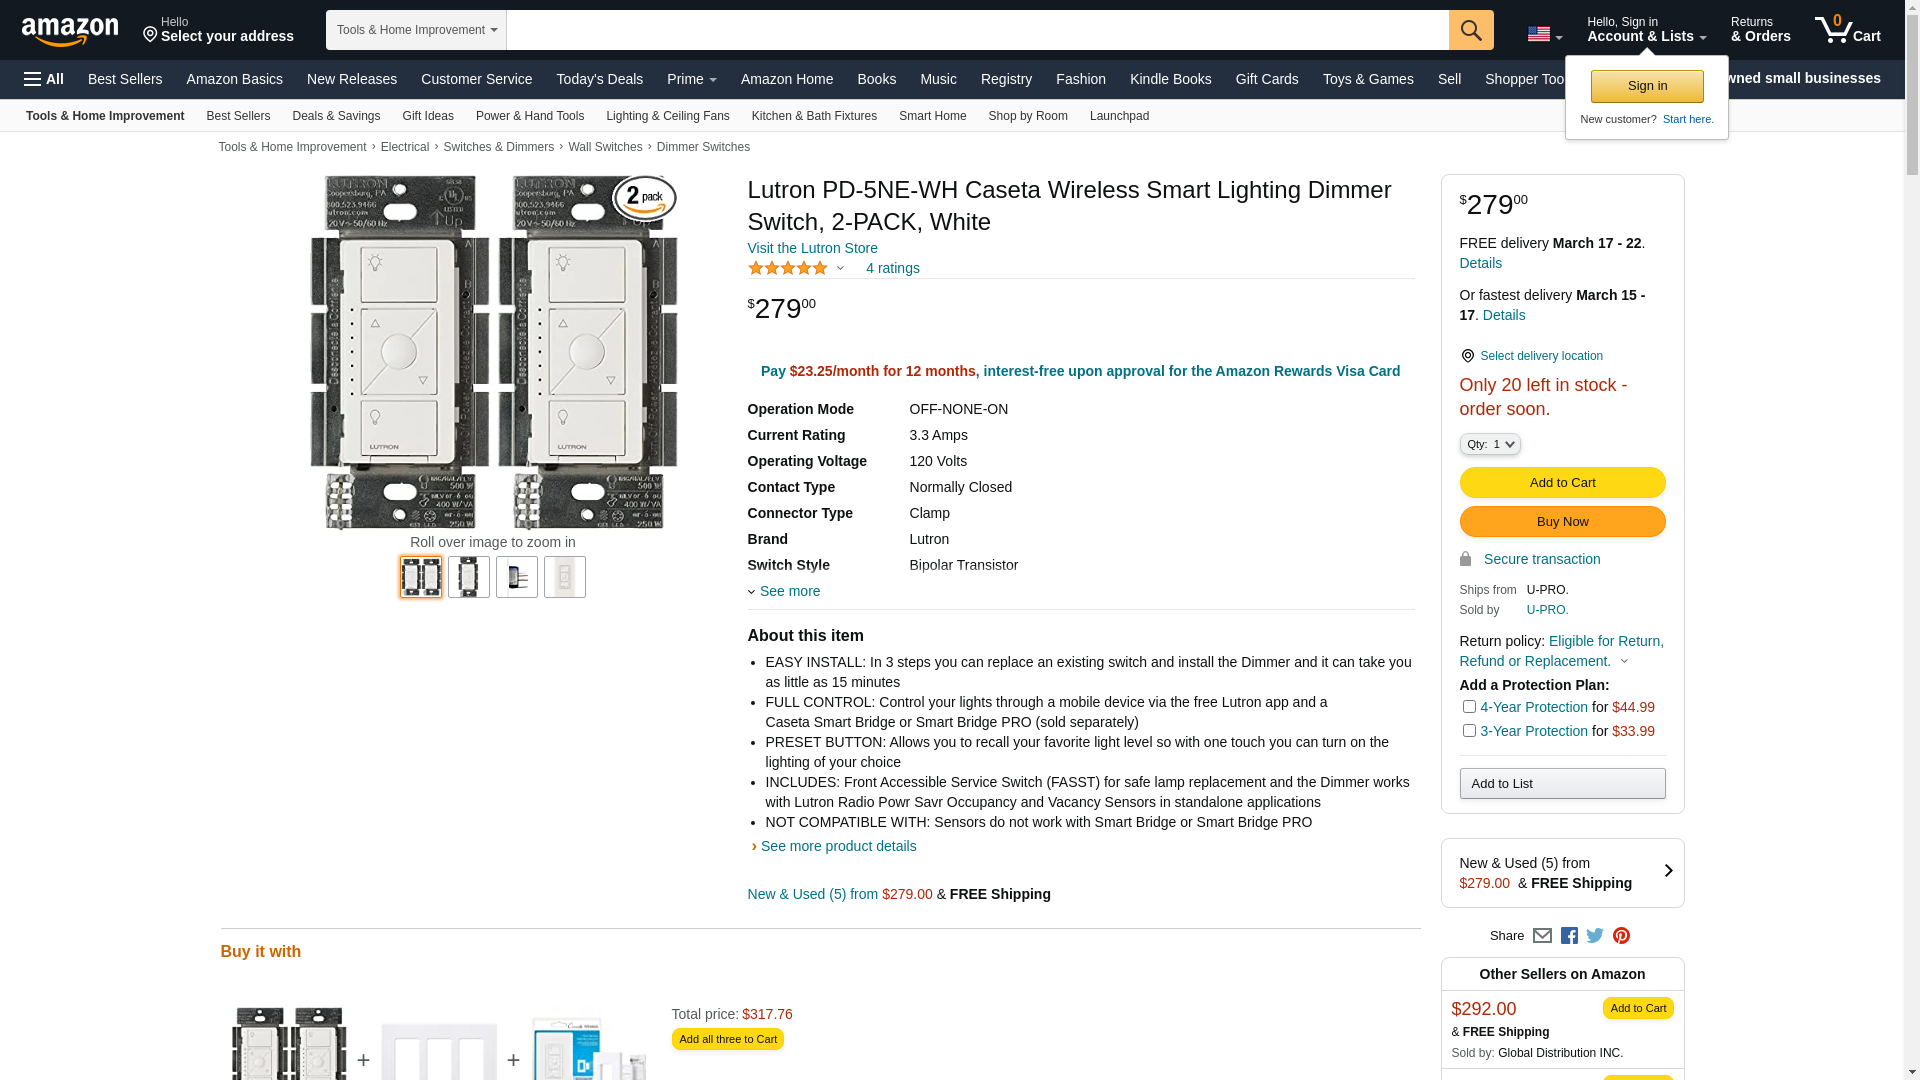Open Today's Deals in navigation bar
The width and height of the screenshot is (1920, 1080).
tap(599, 79)
